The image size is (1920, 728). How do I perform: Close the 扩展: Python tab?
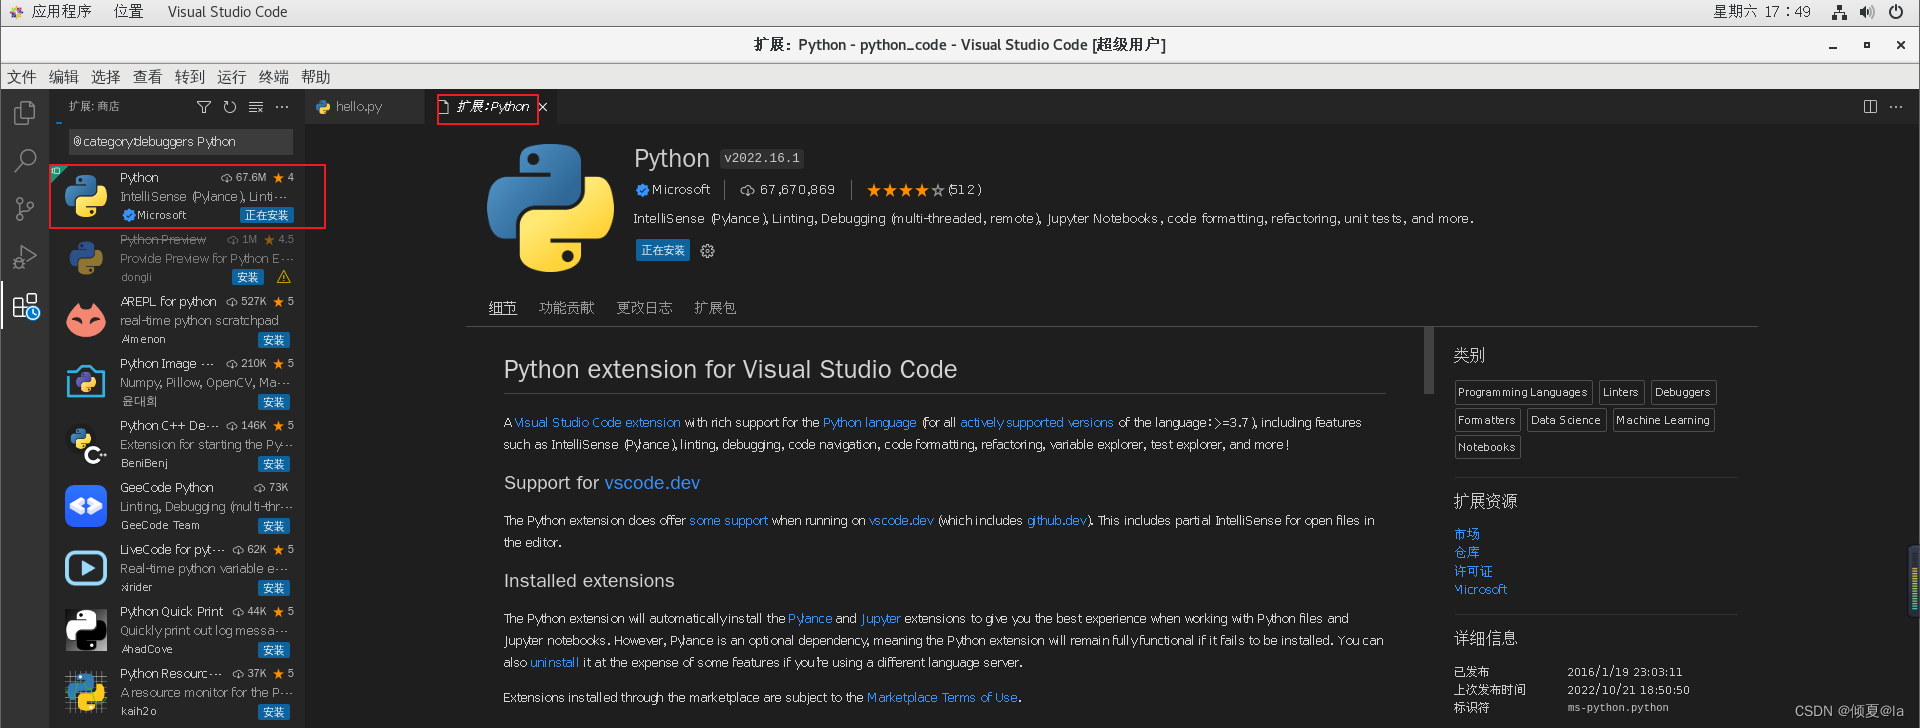coord(543,107)
